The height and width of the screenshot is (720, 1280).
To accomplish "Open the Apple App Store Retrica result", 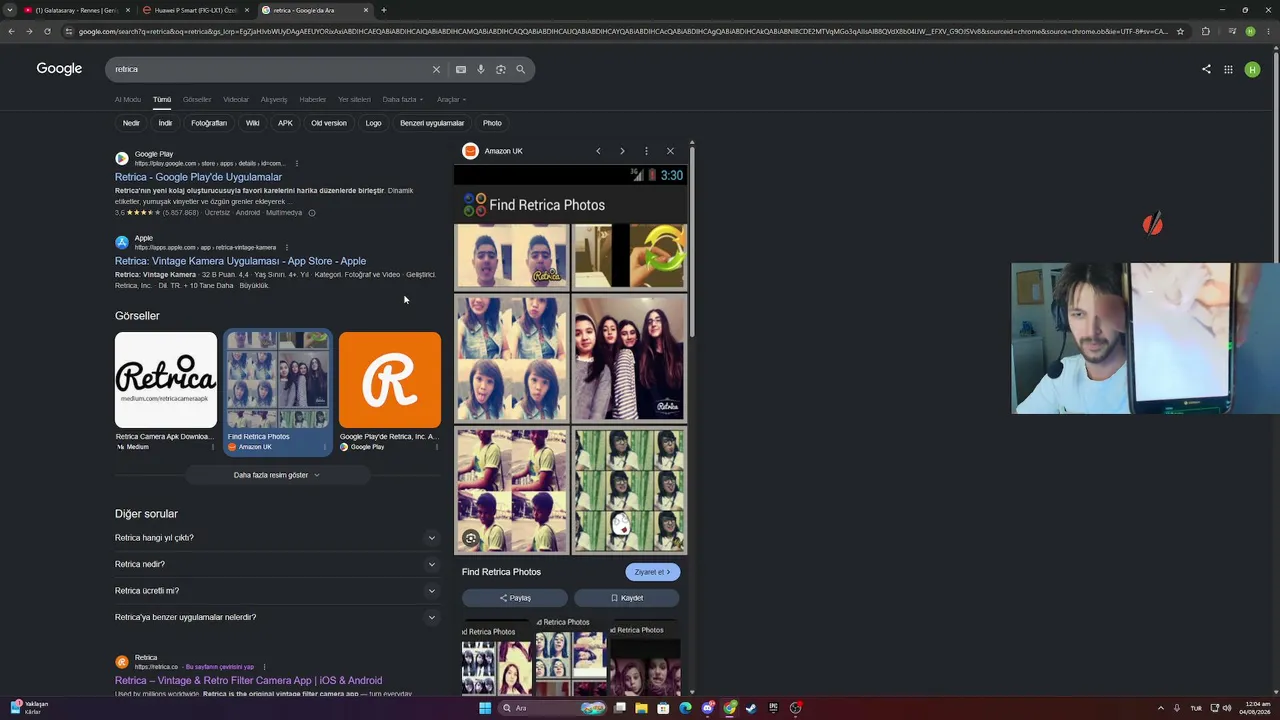I will (240, 261).
